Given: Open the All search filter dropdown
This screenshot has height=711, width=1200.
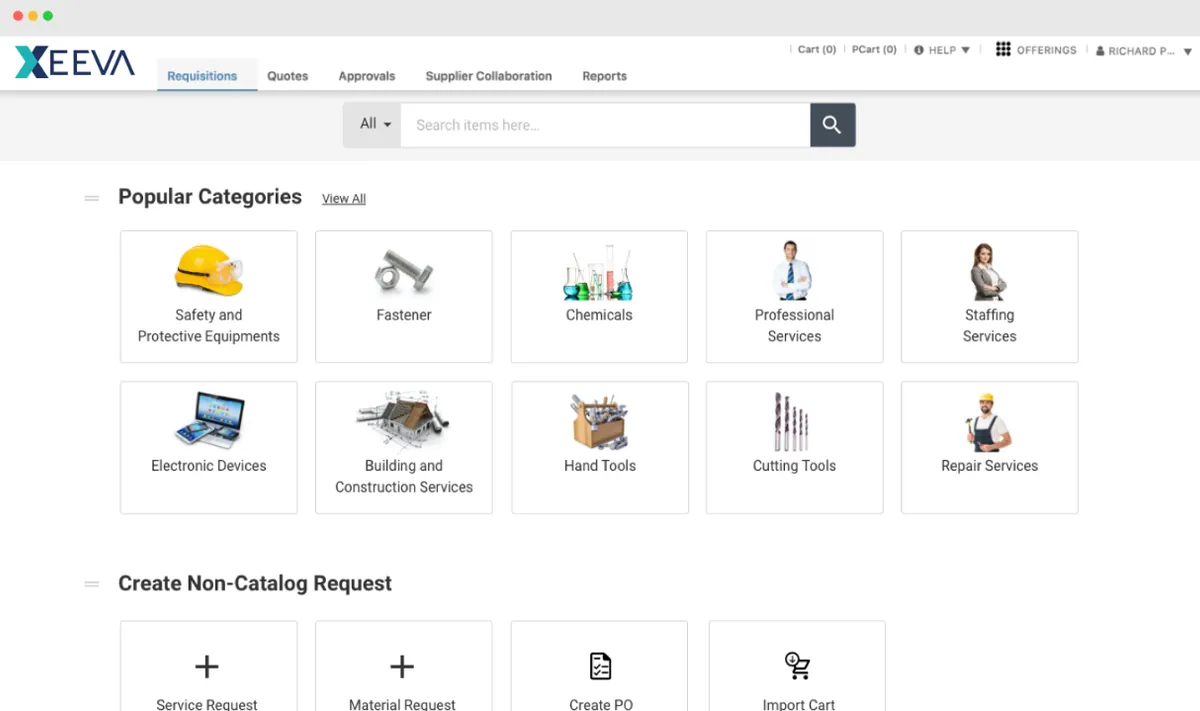Looking at the screenshot, I should click(372, 125).
